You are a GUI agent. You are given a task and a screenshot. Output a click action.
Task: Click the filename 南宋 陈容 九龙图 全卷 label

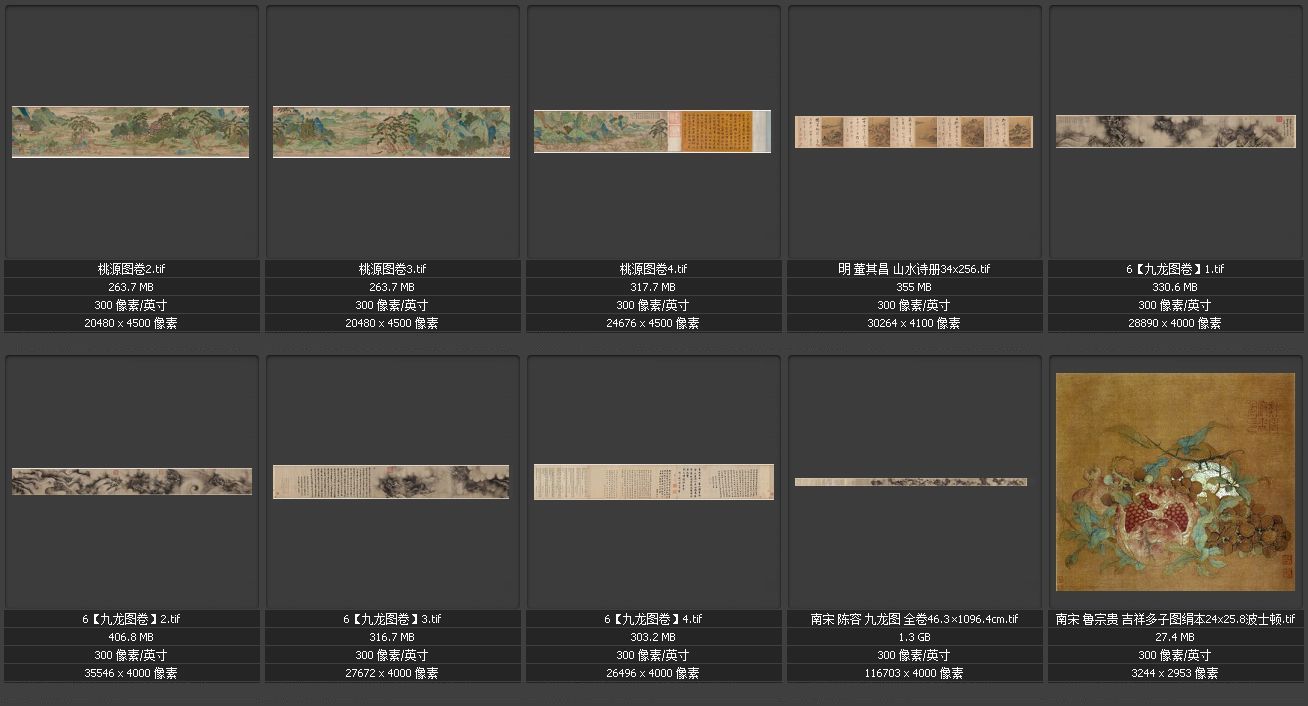(914, 619)
